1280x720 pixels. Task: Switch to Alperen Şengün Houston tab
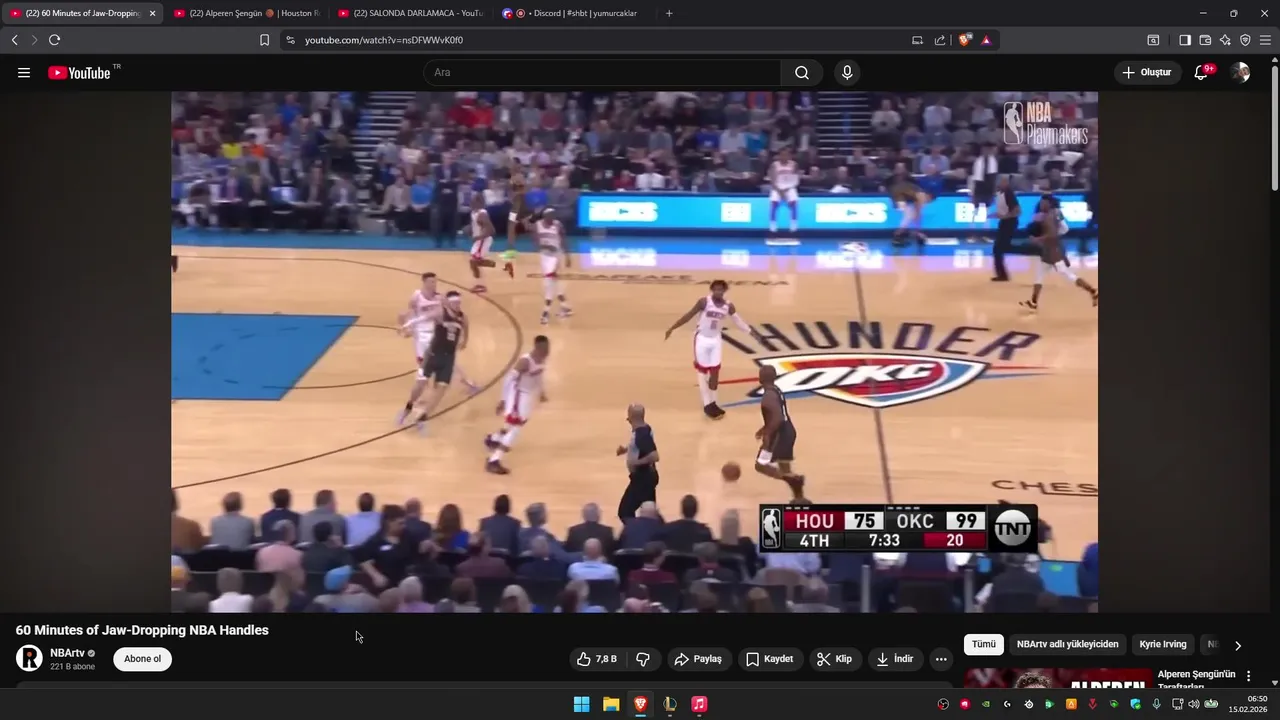tap(246, 13)
